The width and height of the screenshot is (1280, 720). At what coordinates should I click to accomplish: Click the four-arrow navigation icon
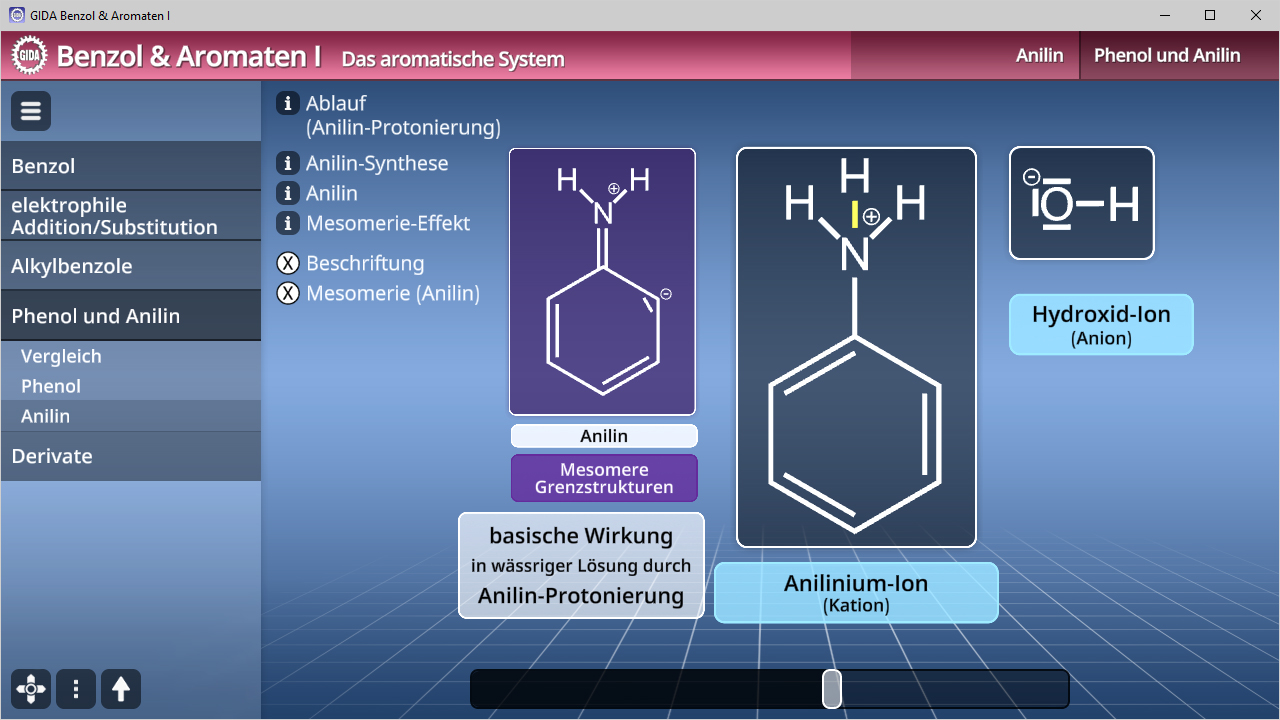point(31,689)
